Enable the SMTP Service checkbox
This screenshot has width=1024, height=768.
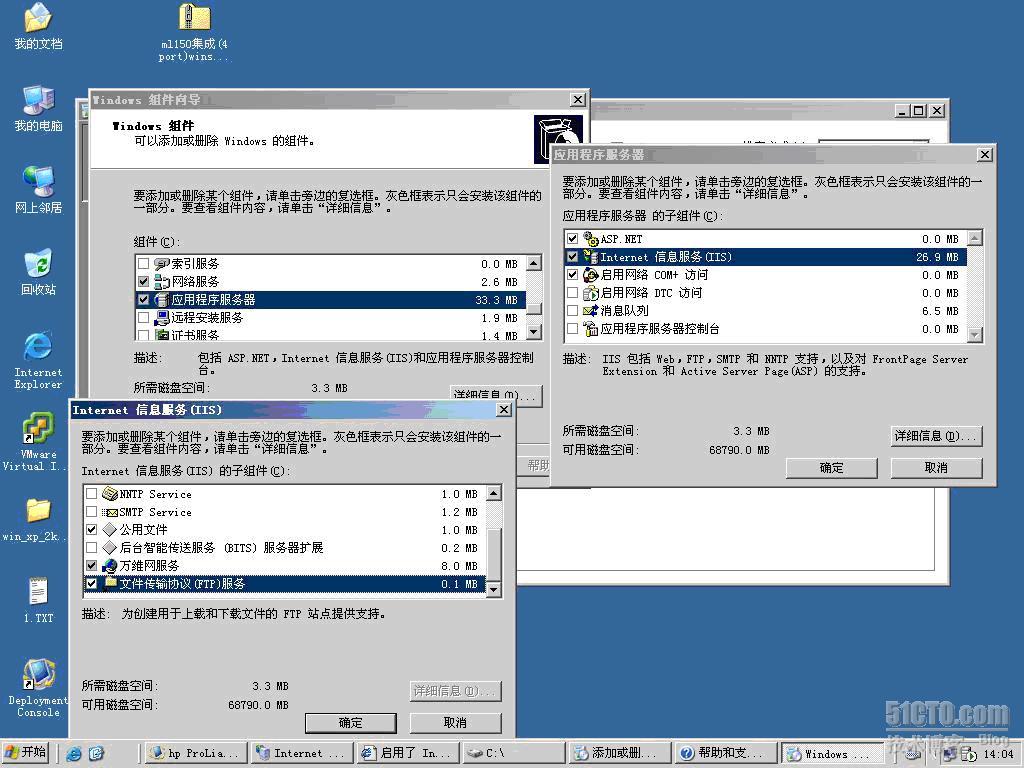pyautogui.click(x=91, y=512)
